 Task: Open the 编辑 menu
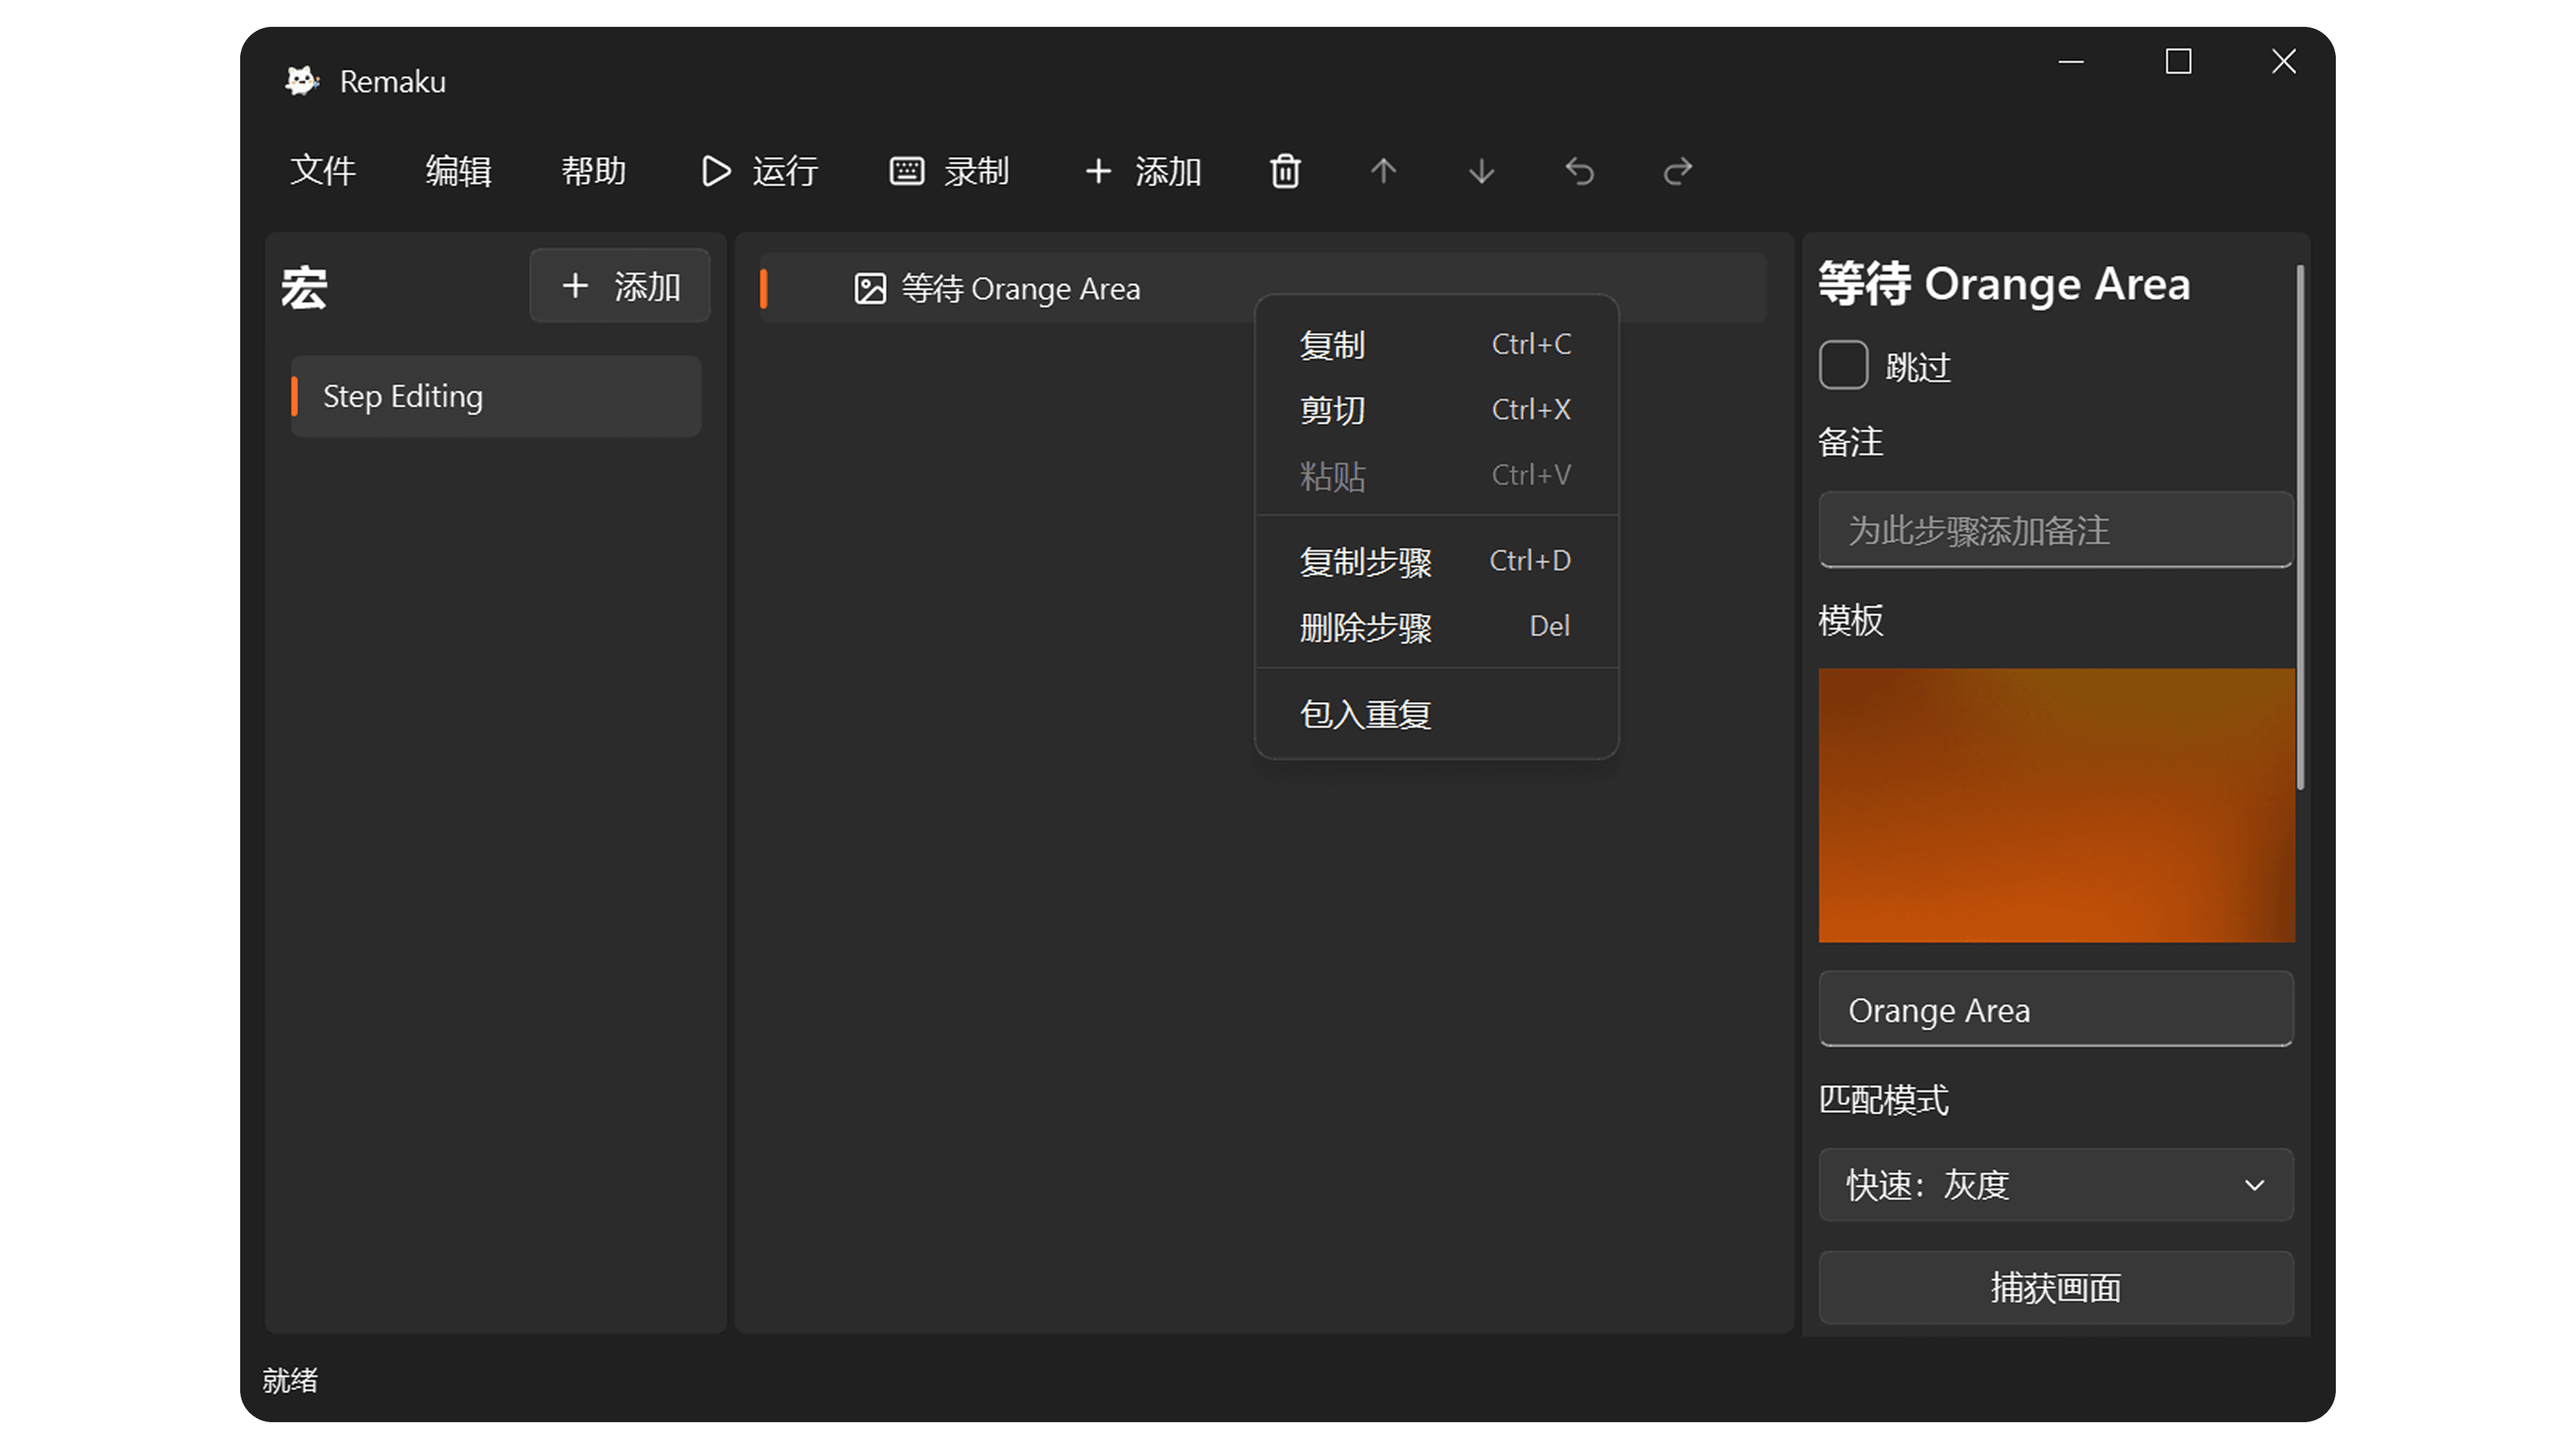click(458, 171)
